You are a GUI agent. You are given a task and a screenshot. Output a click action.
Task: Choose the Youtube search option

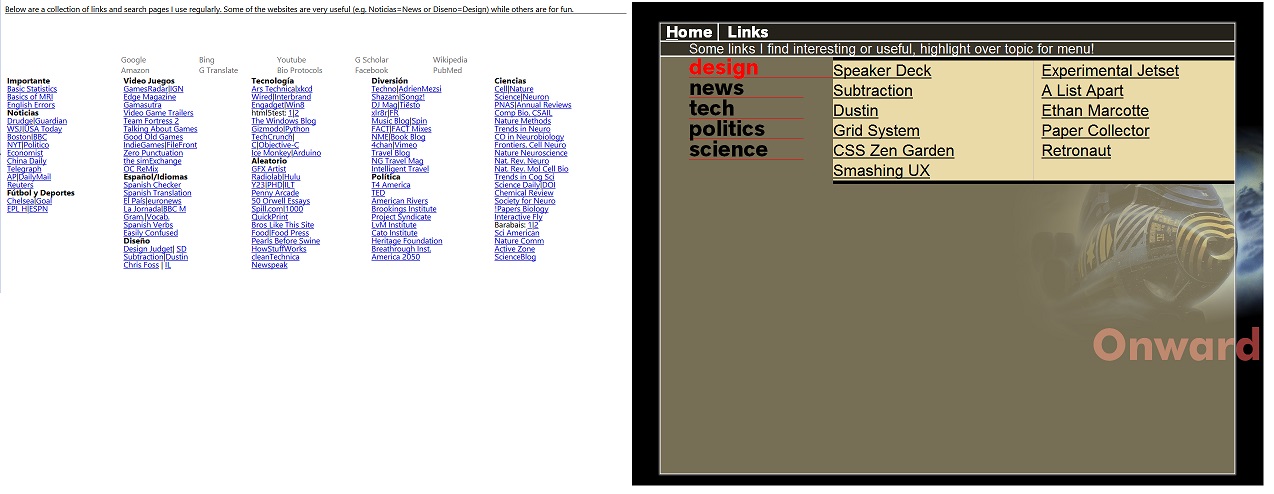point(291,60)
